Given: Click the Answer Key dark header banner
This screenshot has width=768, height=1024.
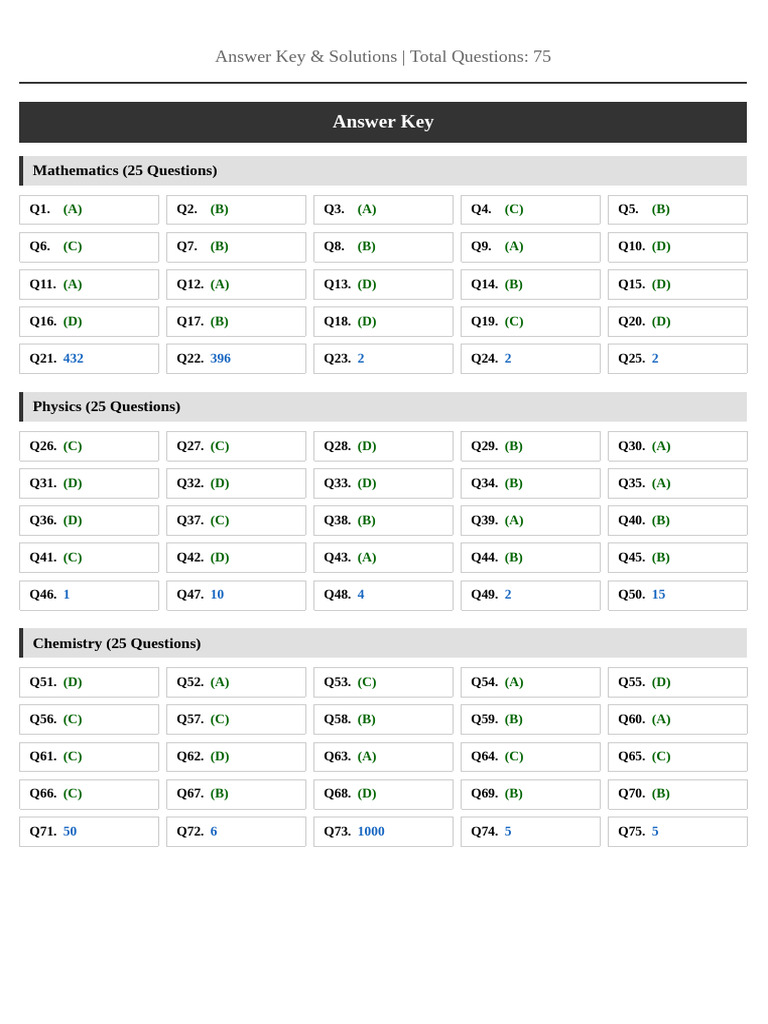Looking at the screenshot, I should [383, 122].
